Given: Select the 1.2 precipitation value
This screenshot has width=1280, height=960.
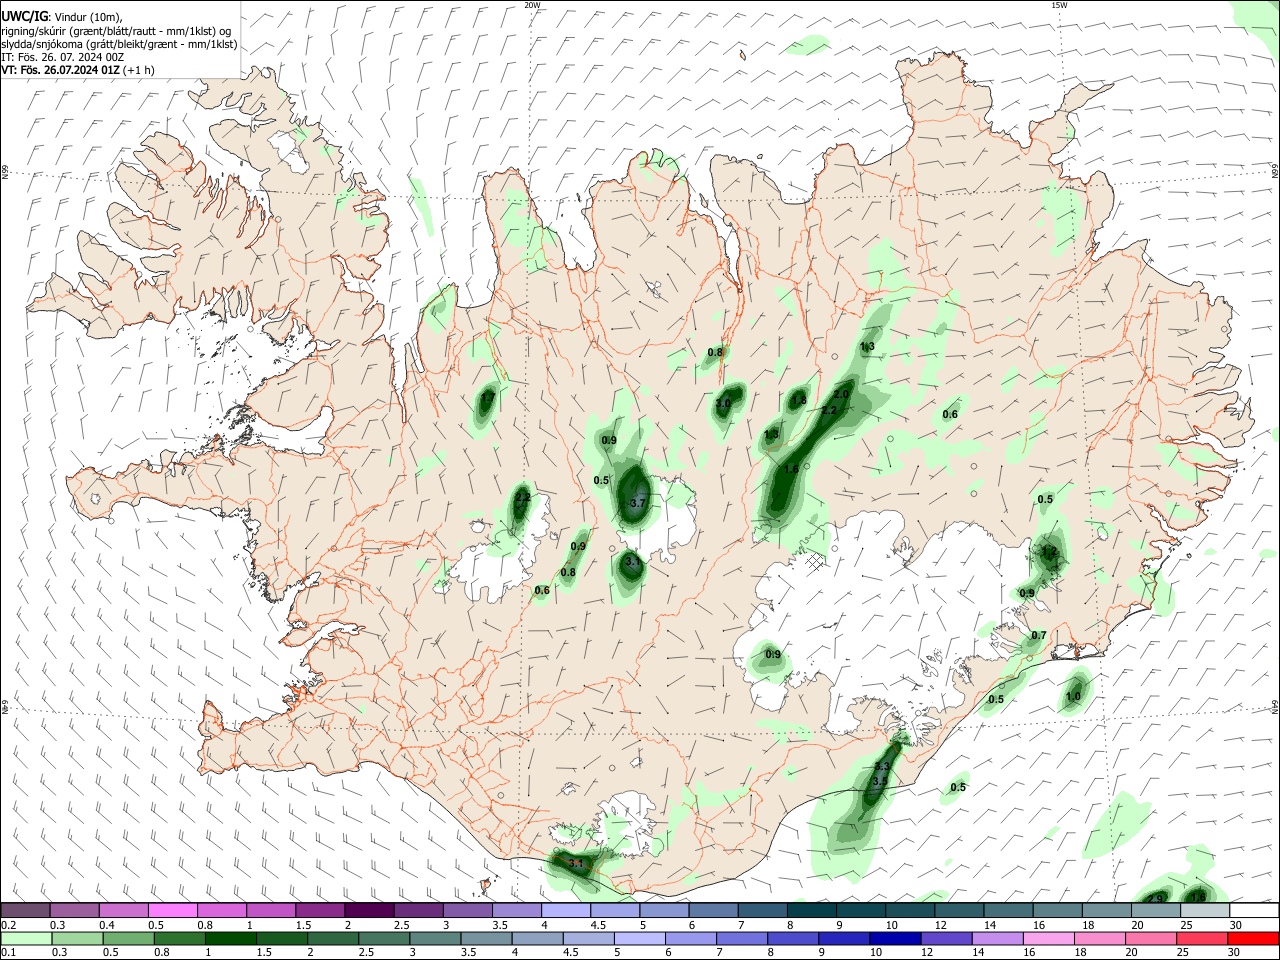Looking at the screenshot, I should click(x=1049, y=551).
